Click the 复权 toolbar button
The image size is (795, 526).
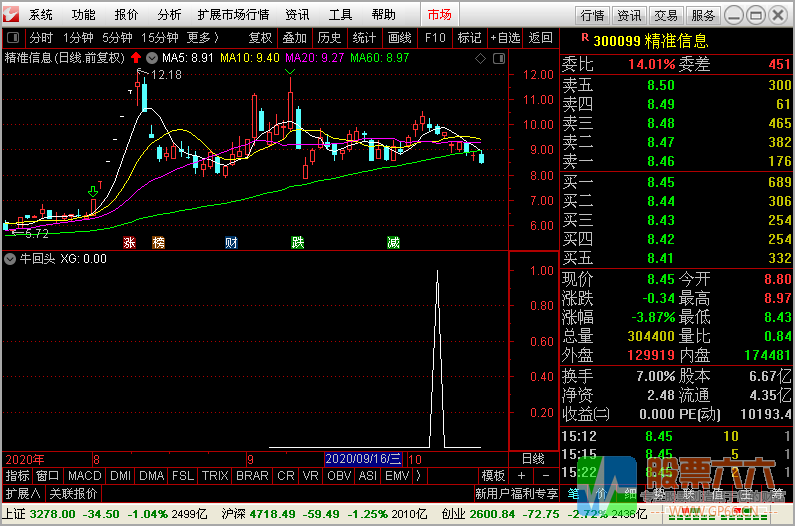point(261,38)
